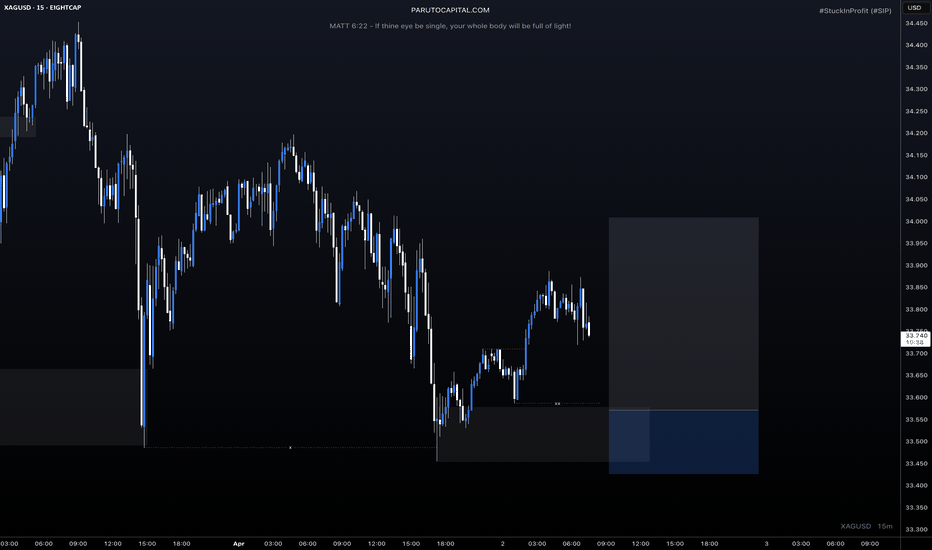This screenshot has width=932, height=550.
Task: Select the MATT 6:22 quote text
Action: 450,26
